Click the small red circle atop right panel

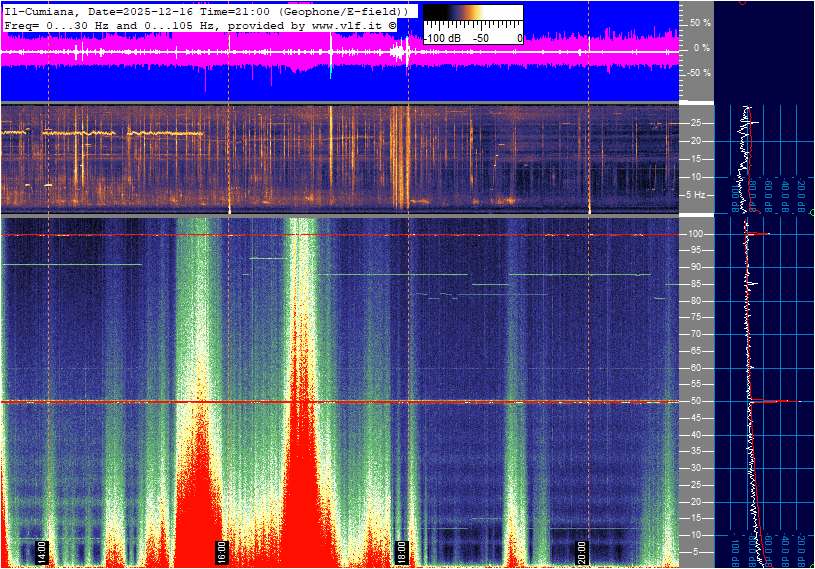pyautogui.click(x=743, y=2)
